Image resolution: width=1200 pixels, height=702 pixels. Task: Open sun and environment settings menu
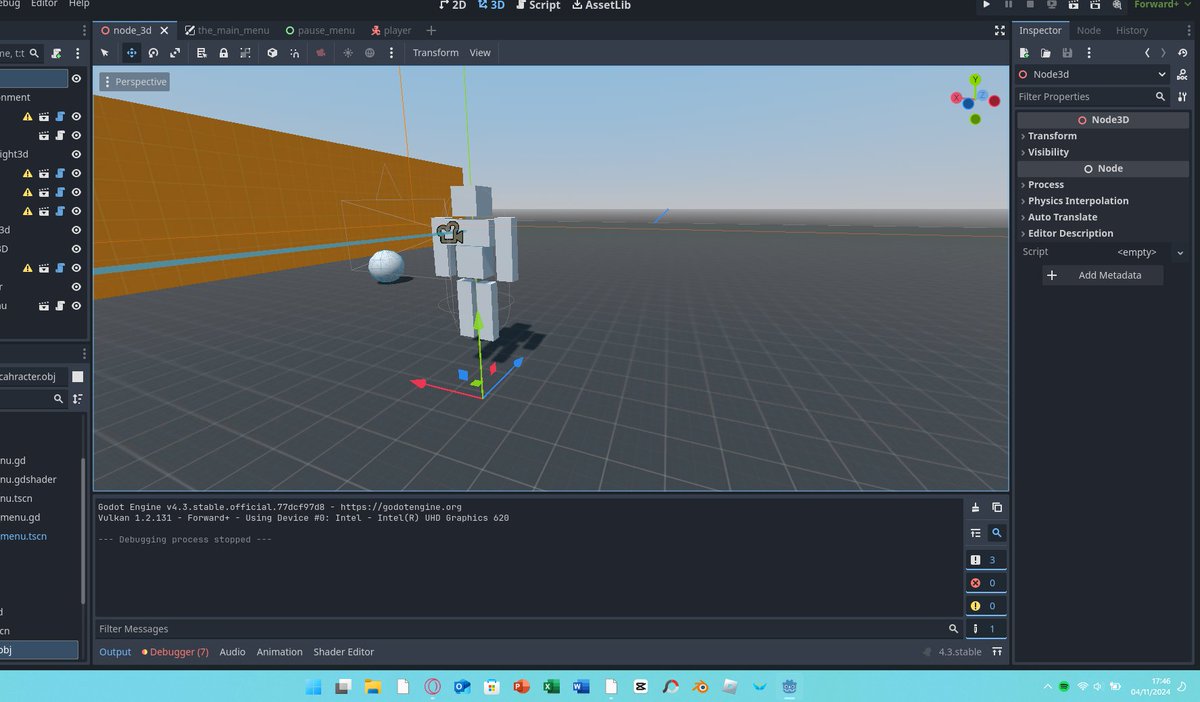click(x=390, y=53)
